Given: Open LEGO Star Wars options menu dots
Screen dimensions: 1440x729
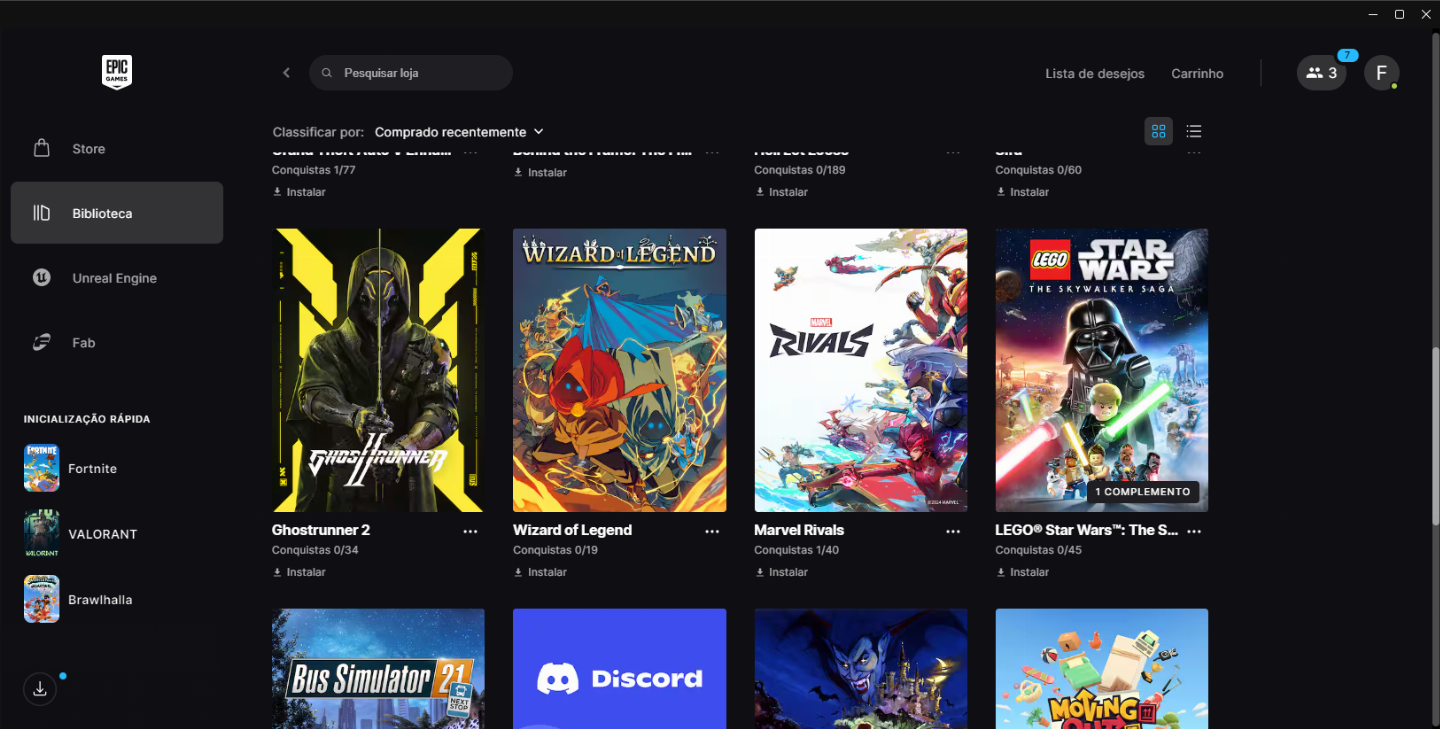Looking at the screenshot, I should click(x=1194, y=531).
